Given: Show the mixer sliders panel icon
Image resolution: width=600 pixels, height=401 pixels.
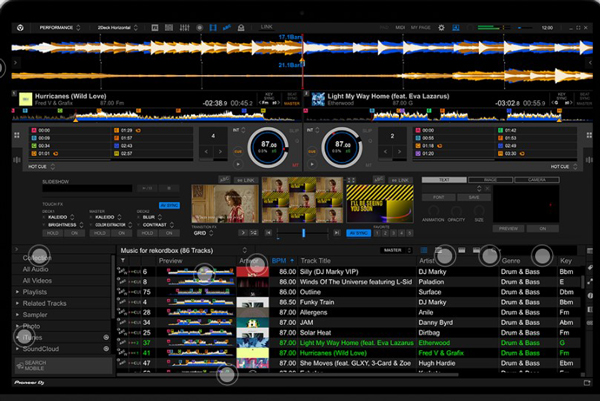Looking at the screenshot, I should tap(184, 28).
